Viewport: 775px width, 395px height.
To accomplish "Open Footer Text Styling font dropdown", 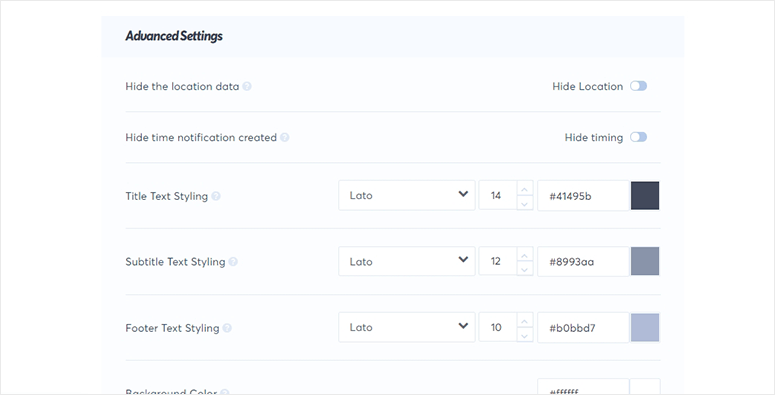I will click(407, 327).
